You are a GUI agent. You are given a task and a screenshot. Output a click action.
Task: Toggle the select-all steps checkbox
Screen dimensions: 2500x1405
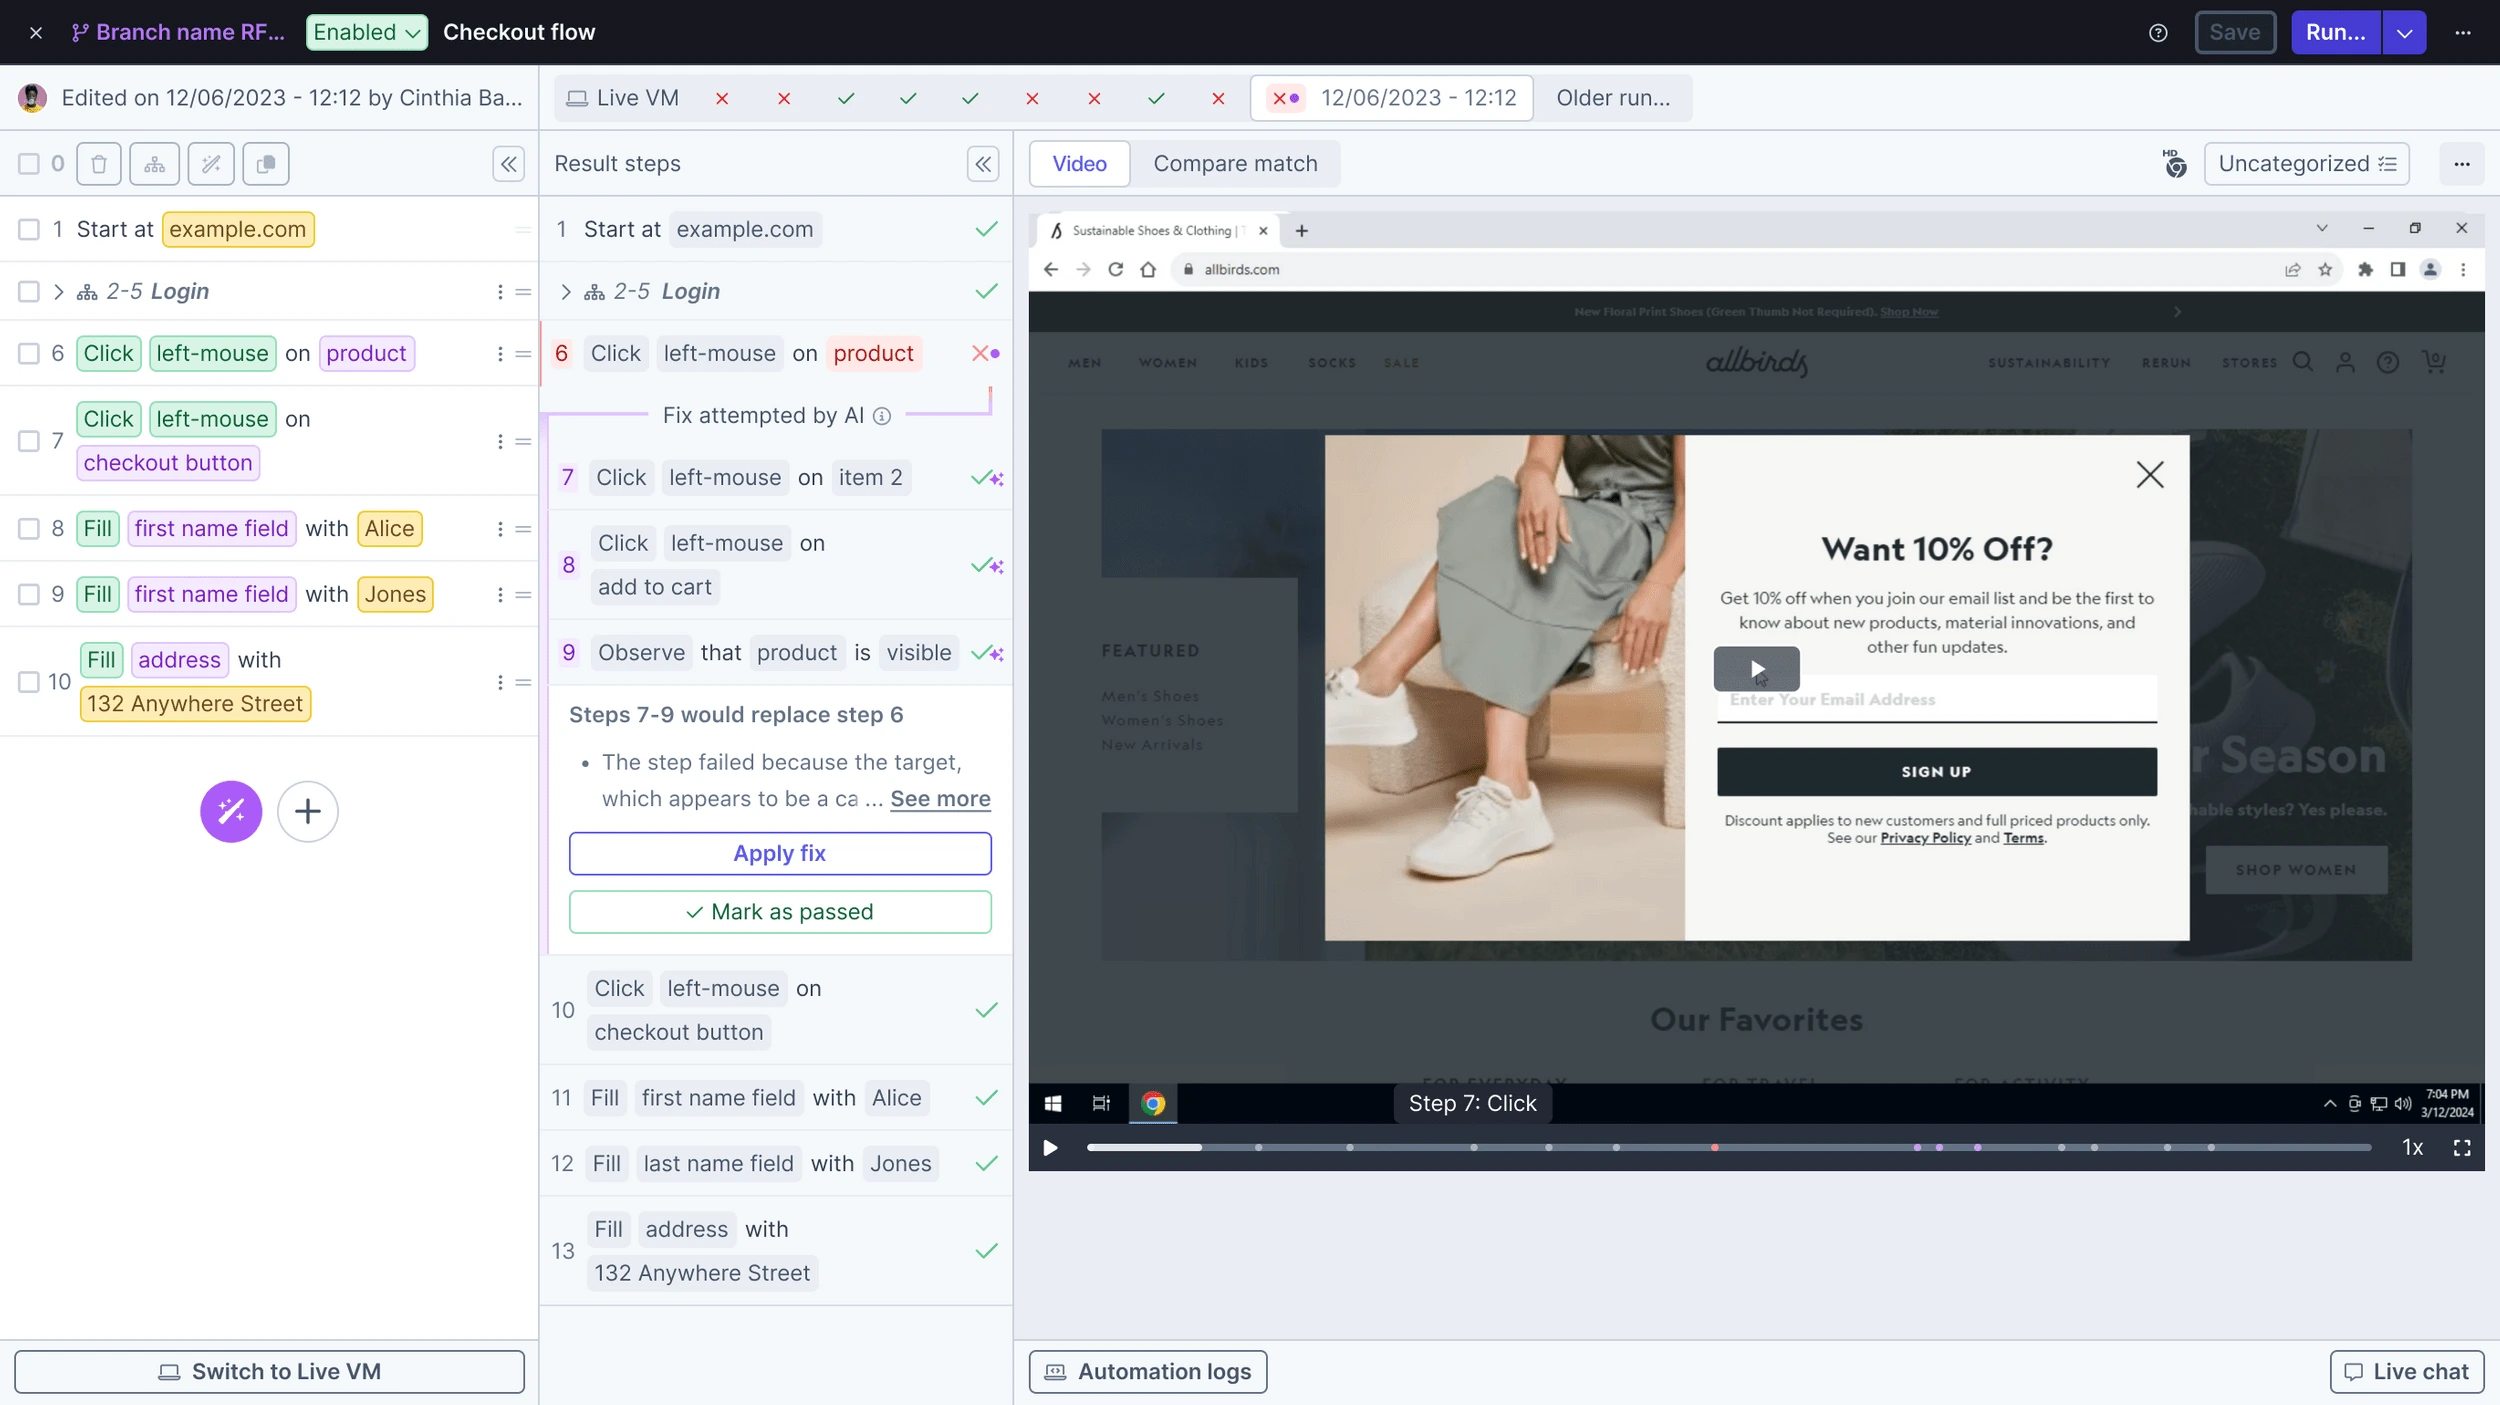click(29, 164)
